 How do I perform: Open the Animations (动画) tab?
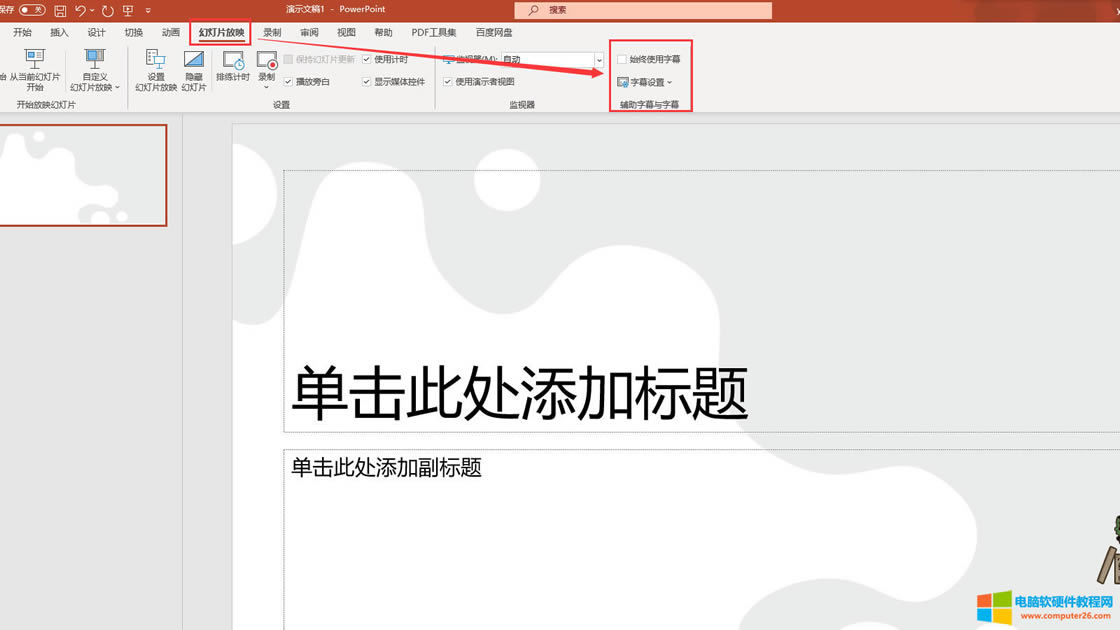171,33
